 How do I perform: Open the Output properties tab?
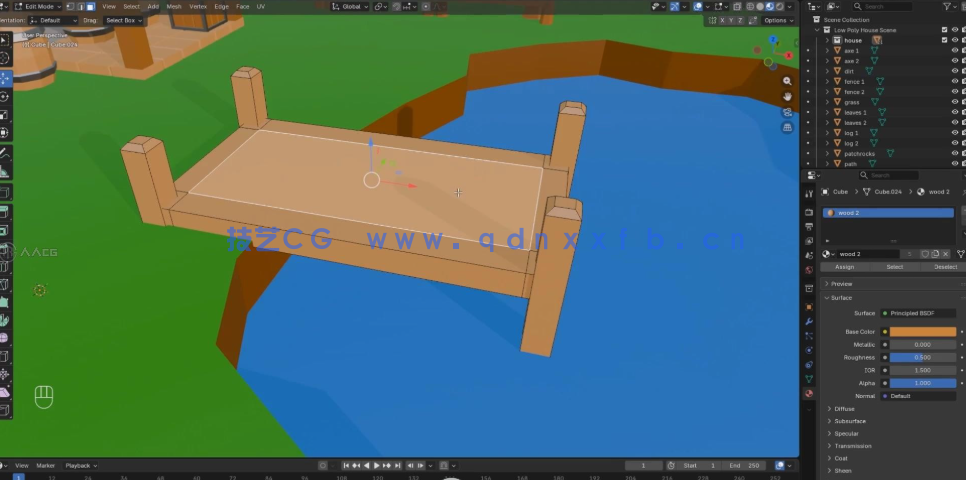point(809,226)
